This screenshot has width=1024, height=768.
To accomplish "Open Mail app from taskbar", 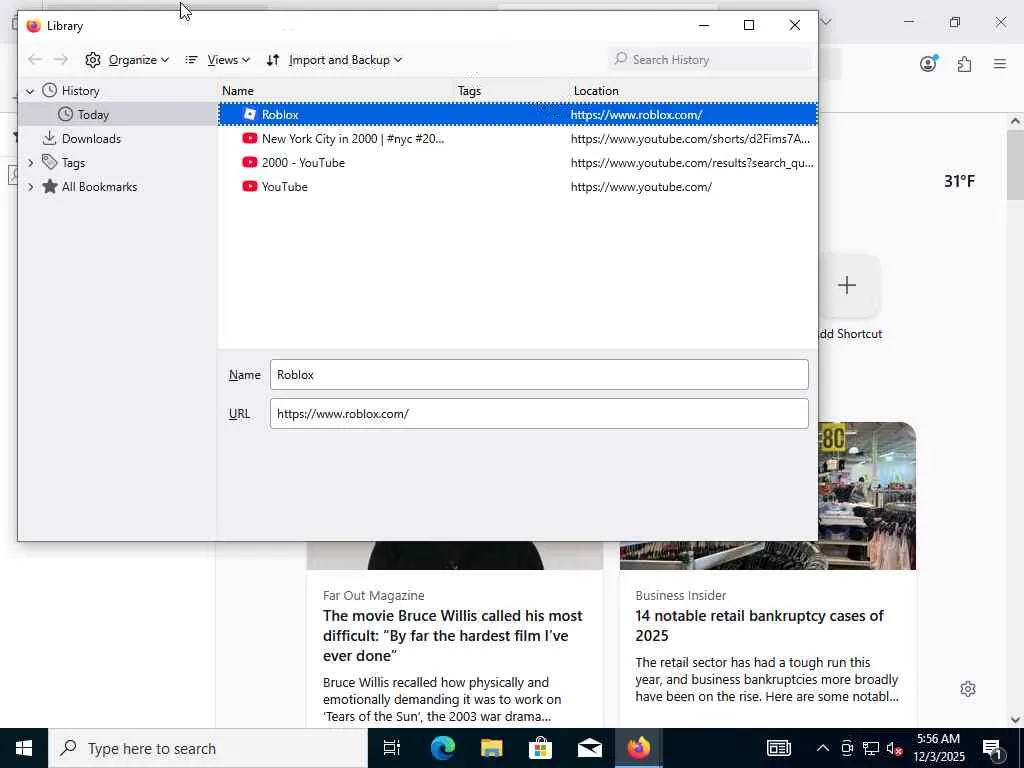I will click(590, 748).
